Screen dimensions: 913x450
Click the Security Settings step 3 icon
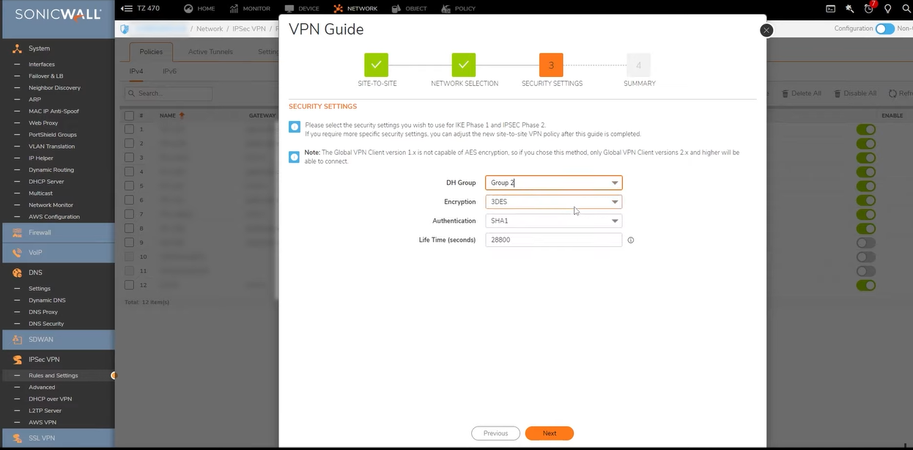[x=551, y=65]
